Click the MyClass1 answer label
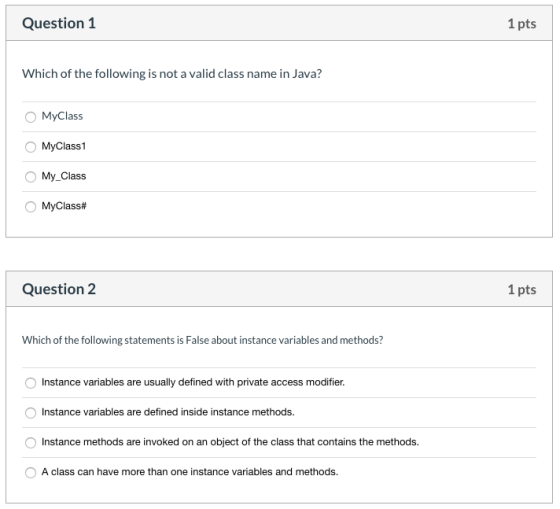 (x=64, y=146)
